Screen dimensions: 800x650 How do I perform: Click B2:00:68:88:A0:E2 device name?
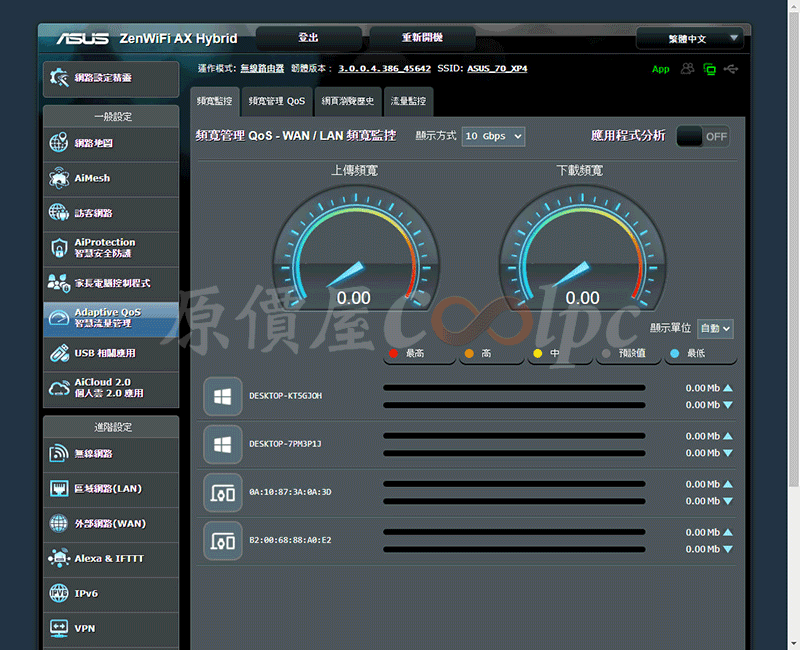coord(290,540)
